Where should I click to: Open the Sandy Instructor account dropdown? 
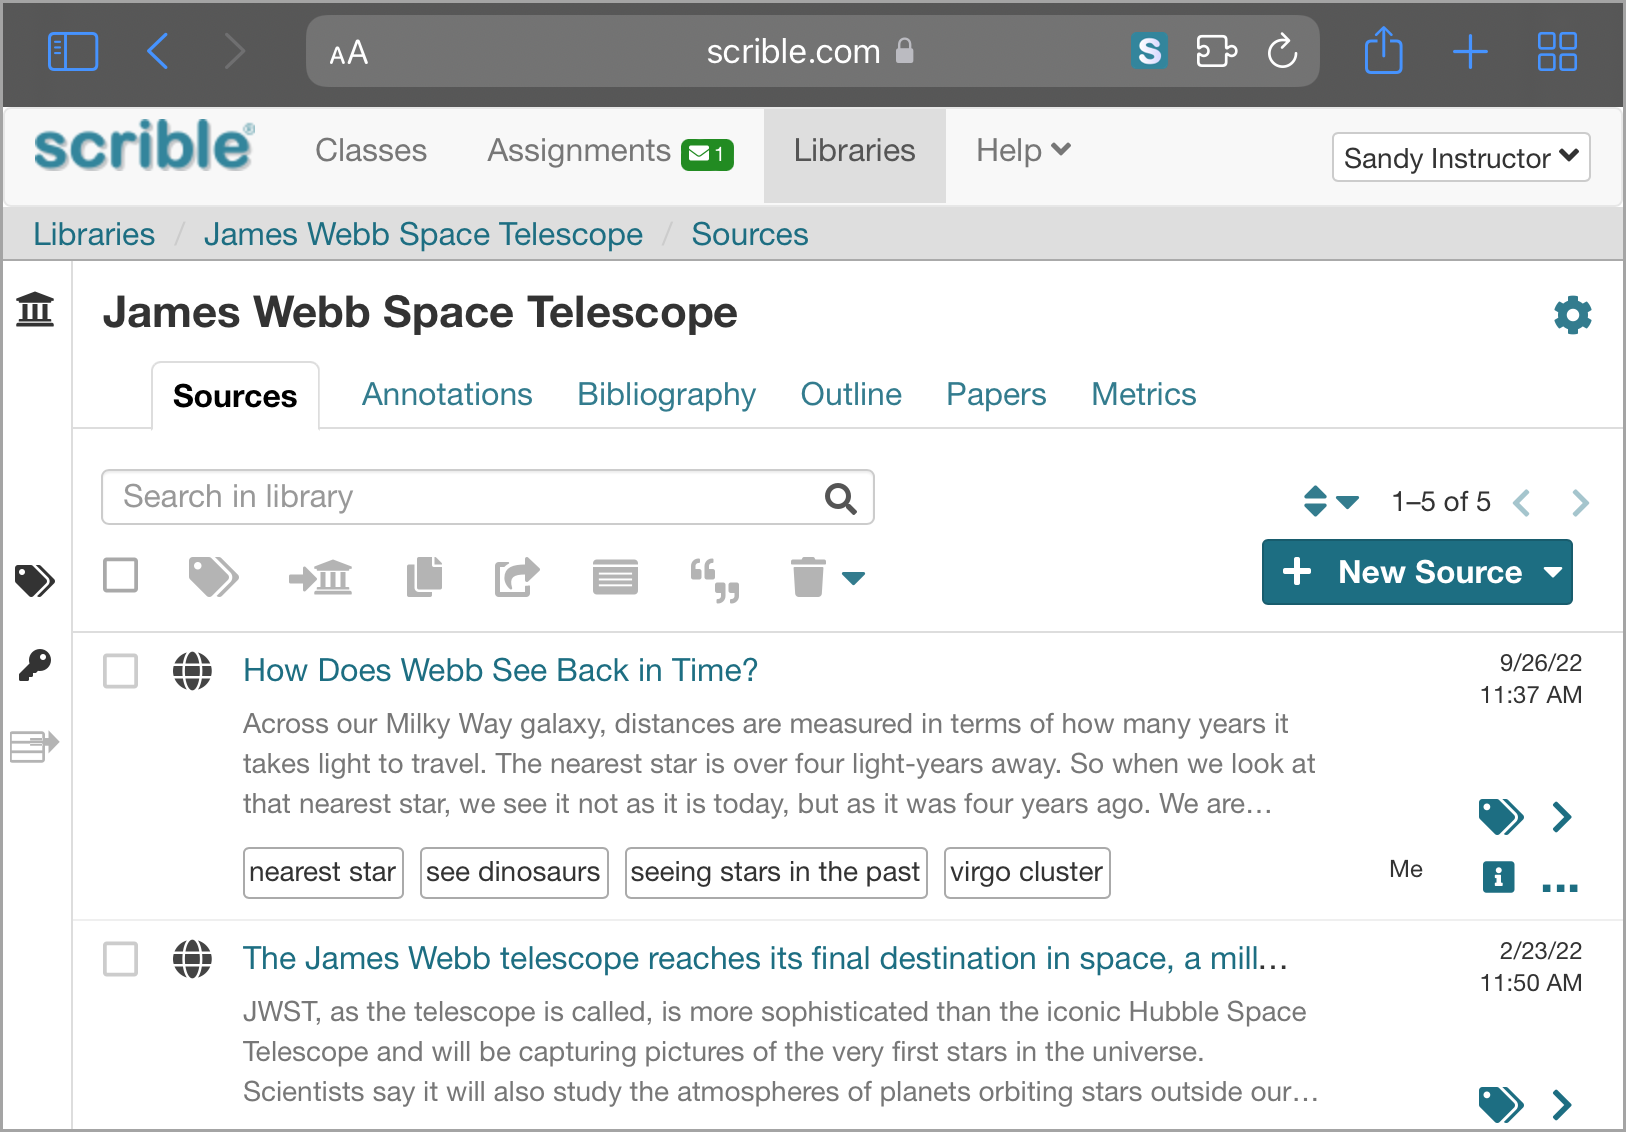point(1460,157)
